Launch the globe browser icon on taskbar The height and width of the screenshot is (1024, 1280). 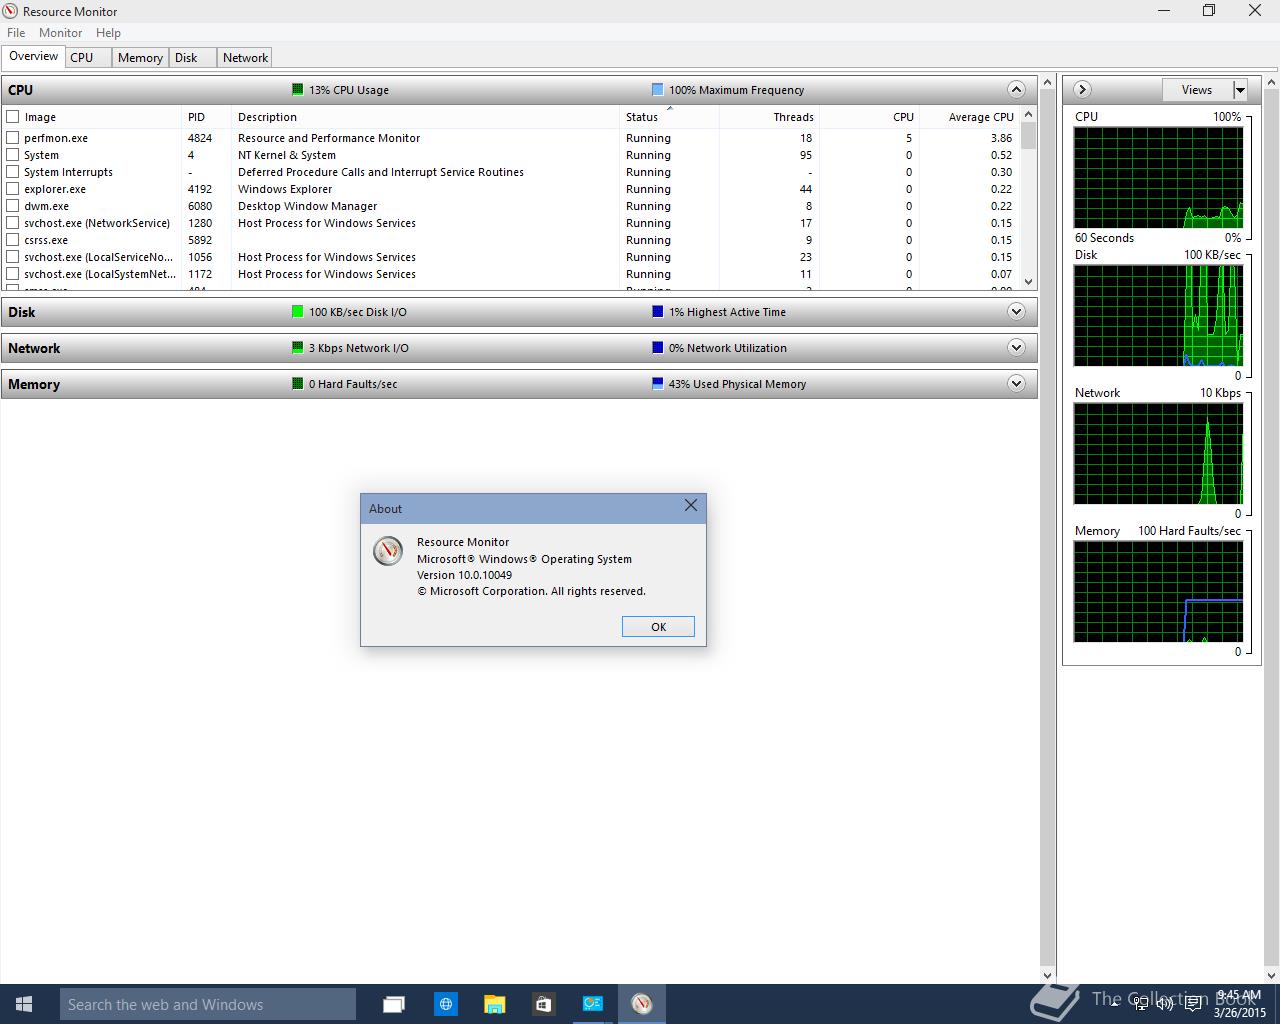pyautogui.click(x=446, y=1004)
